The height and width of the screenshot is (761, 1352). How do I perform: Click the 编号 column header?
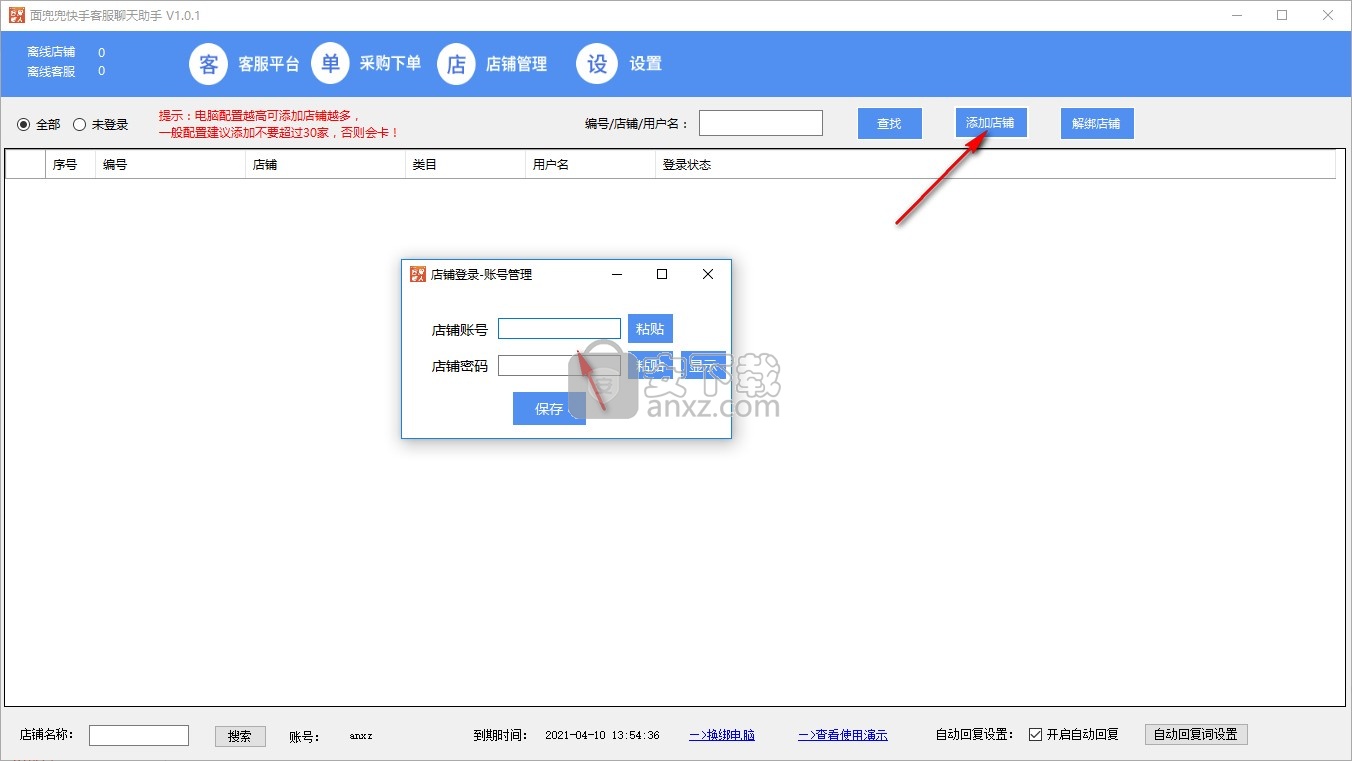point(170,165)
